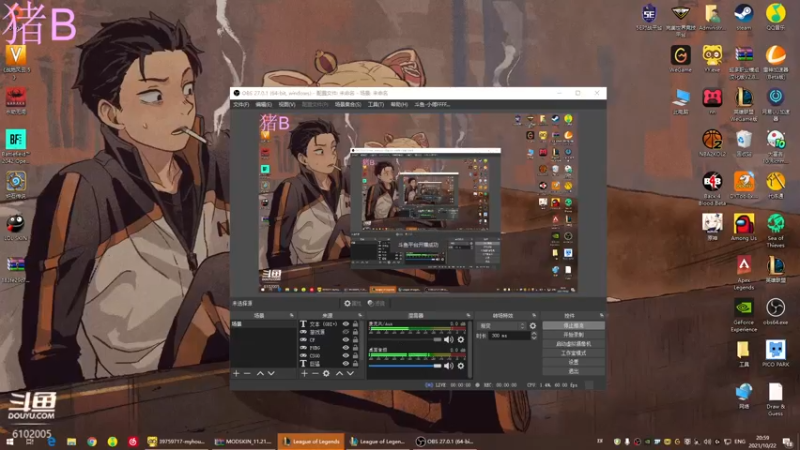This screenshot has width=800, height=450.
Task: Pop out controls dock panel
Action: (x=602, y=315)
